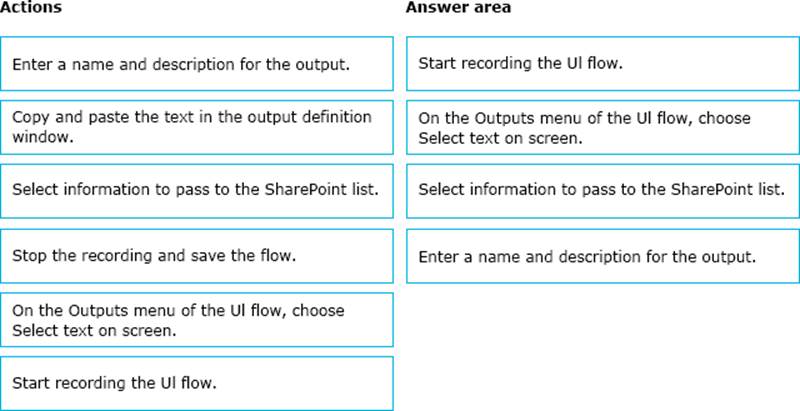This screenshot has width=800, height=411.
Task: Select 'Select information to pass' in Actions list
Action: (197, 190)
